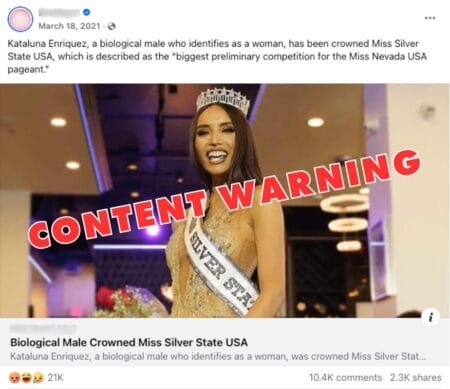The height and width of the screenshot is (389, 450).
Task: Click the laughing reaction emoji
Action: pyautogui.click(x=26, y=377)
